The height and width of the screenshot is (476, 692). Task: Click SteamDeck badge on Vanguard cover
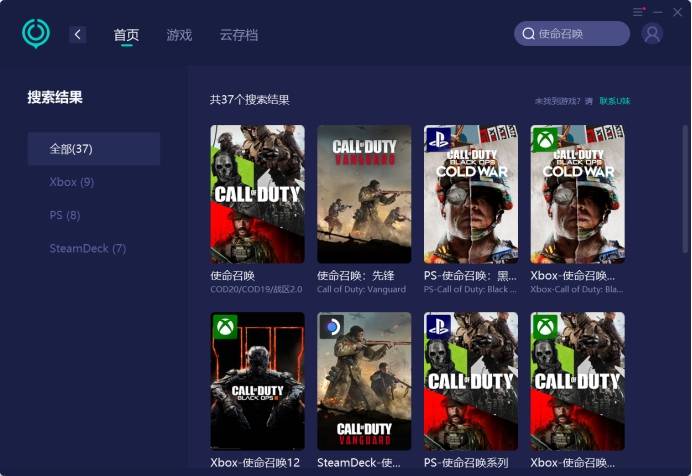(x=331, y=326)
